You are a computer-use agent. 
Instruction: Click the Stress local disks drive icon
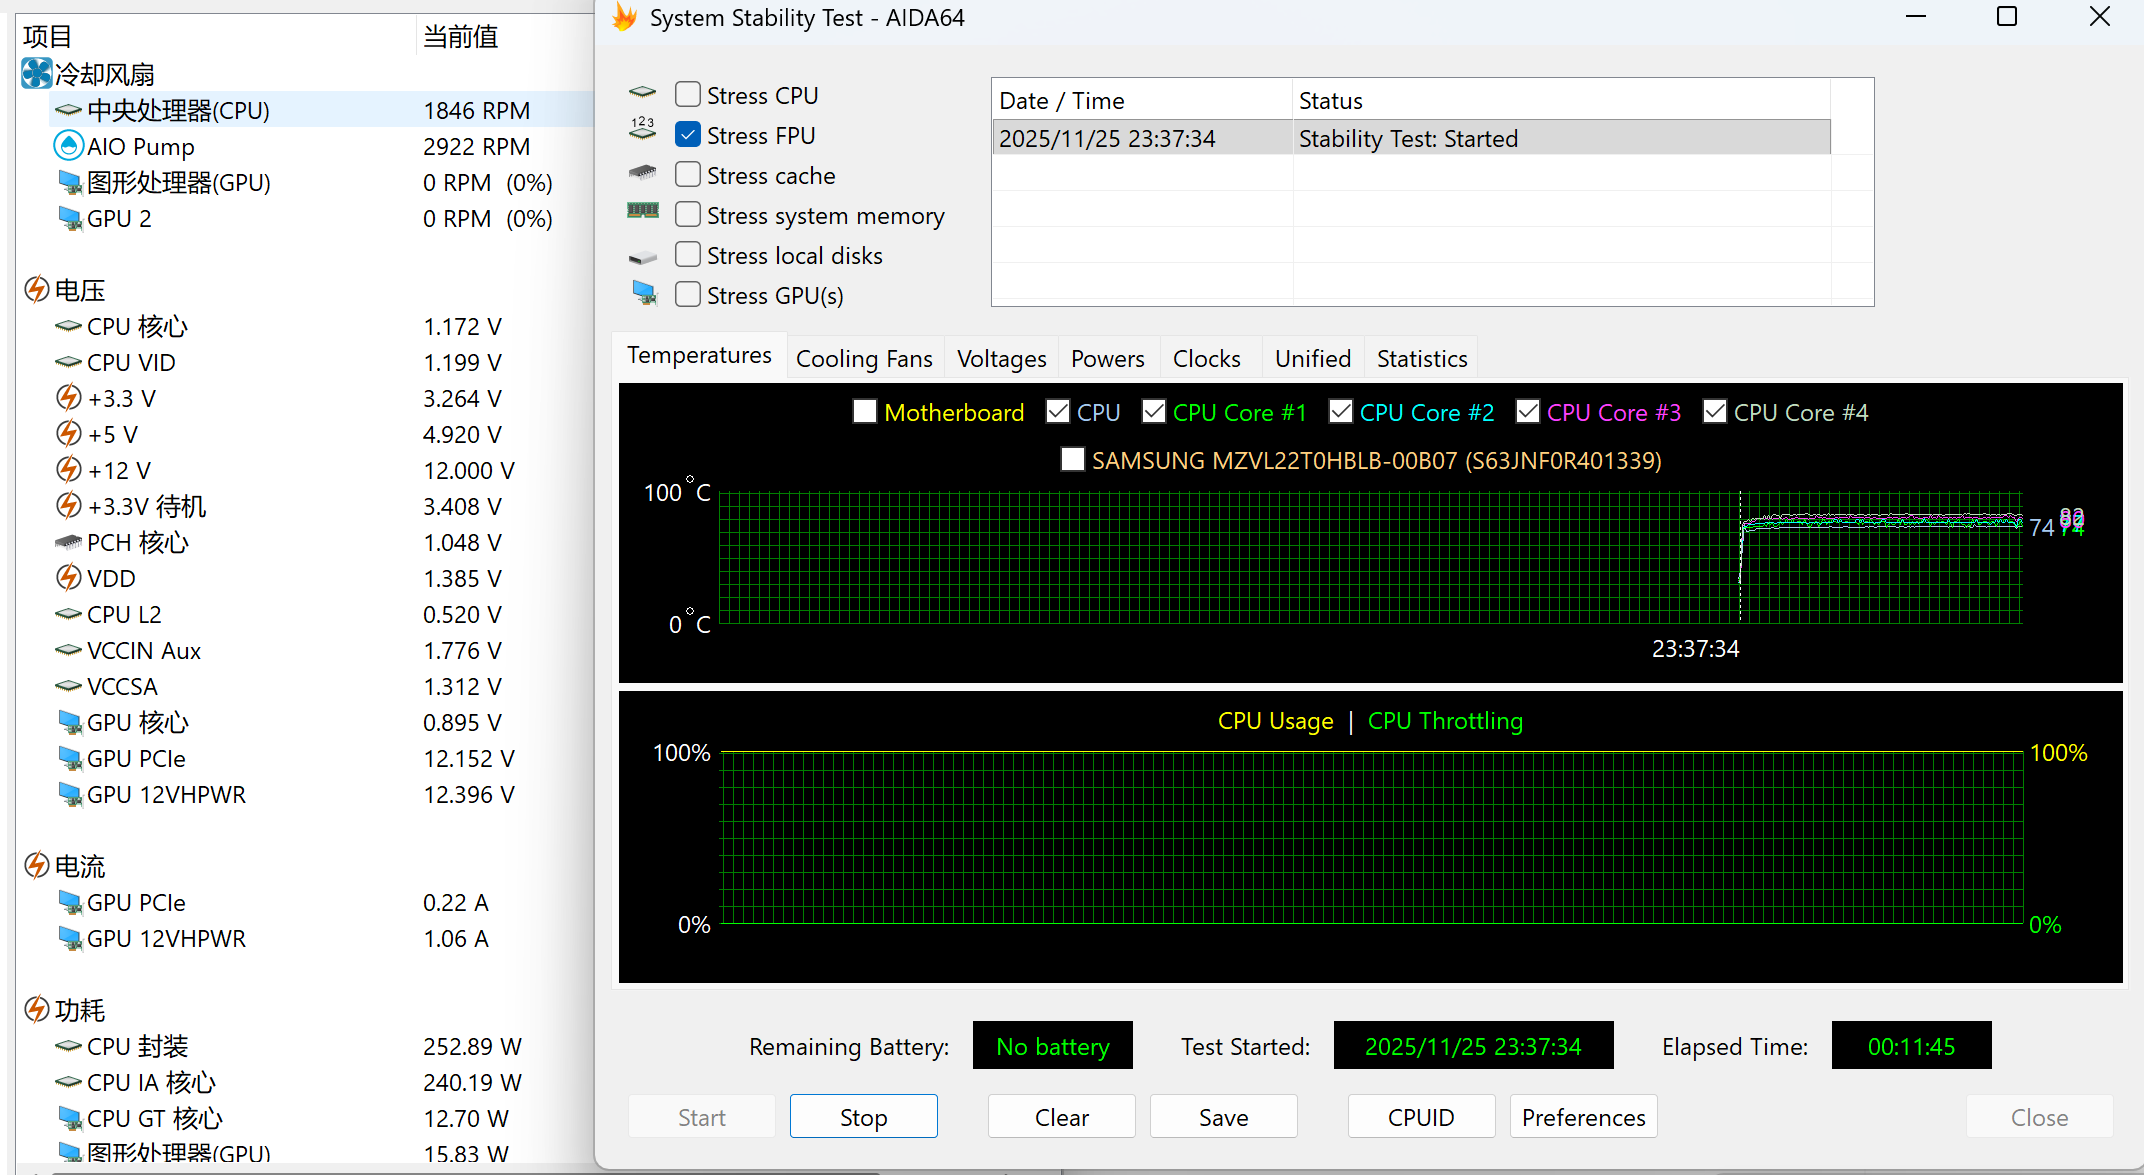(x=643, y=257)
